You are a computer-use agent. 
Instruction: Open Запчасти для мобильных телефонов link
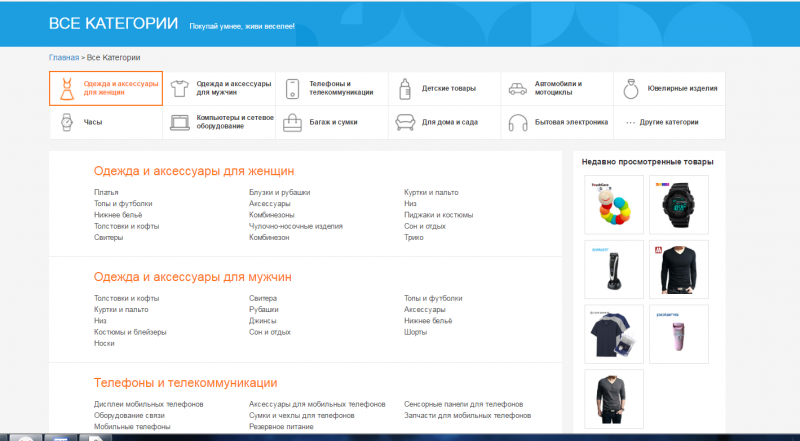point(467,415)
